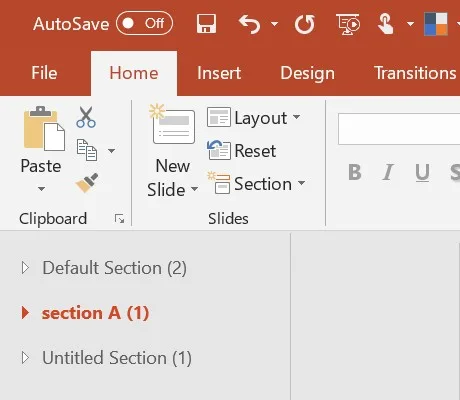Select the Format Painter brush

[87, 182]
